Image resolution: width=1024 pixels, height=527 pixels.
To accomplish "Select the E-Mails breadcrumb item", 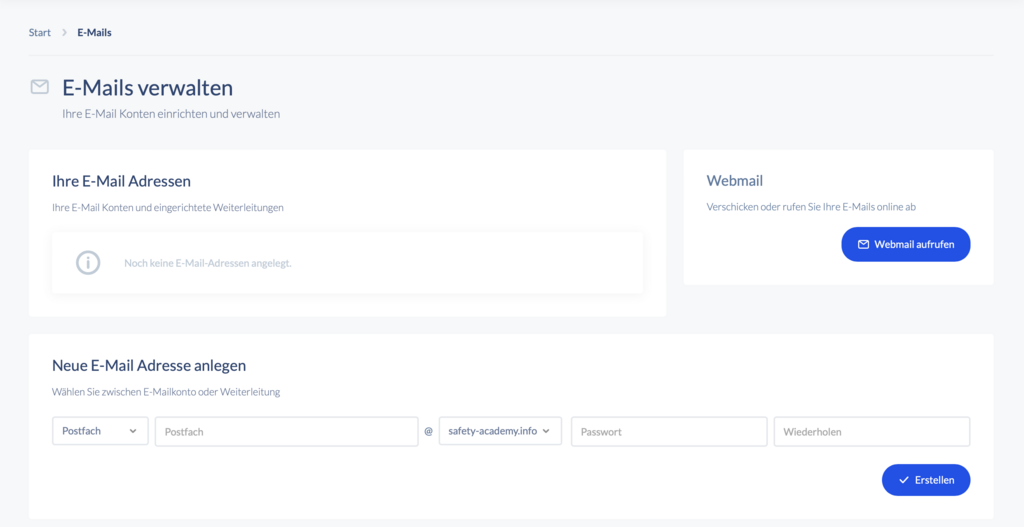I will point(94,33).
